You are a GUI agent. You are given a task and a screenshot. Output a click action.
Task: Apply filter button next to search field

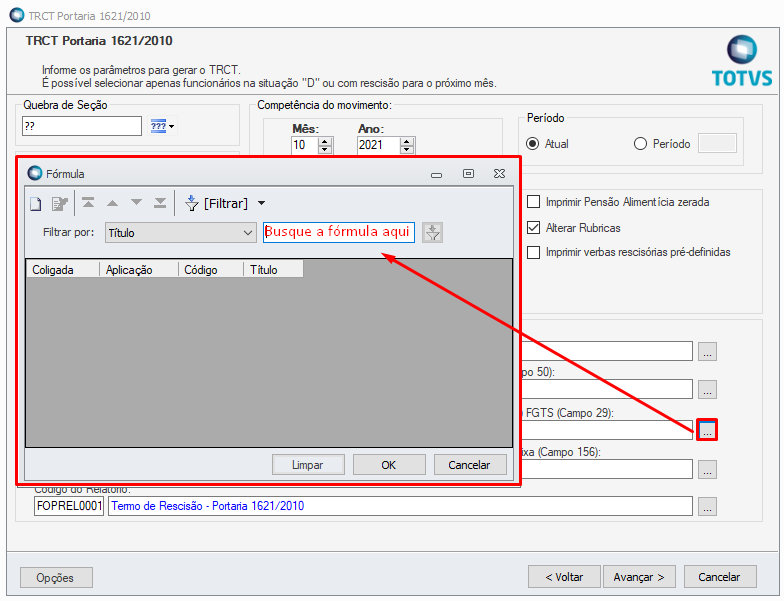pyautogui.click(x=432, y=232)
